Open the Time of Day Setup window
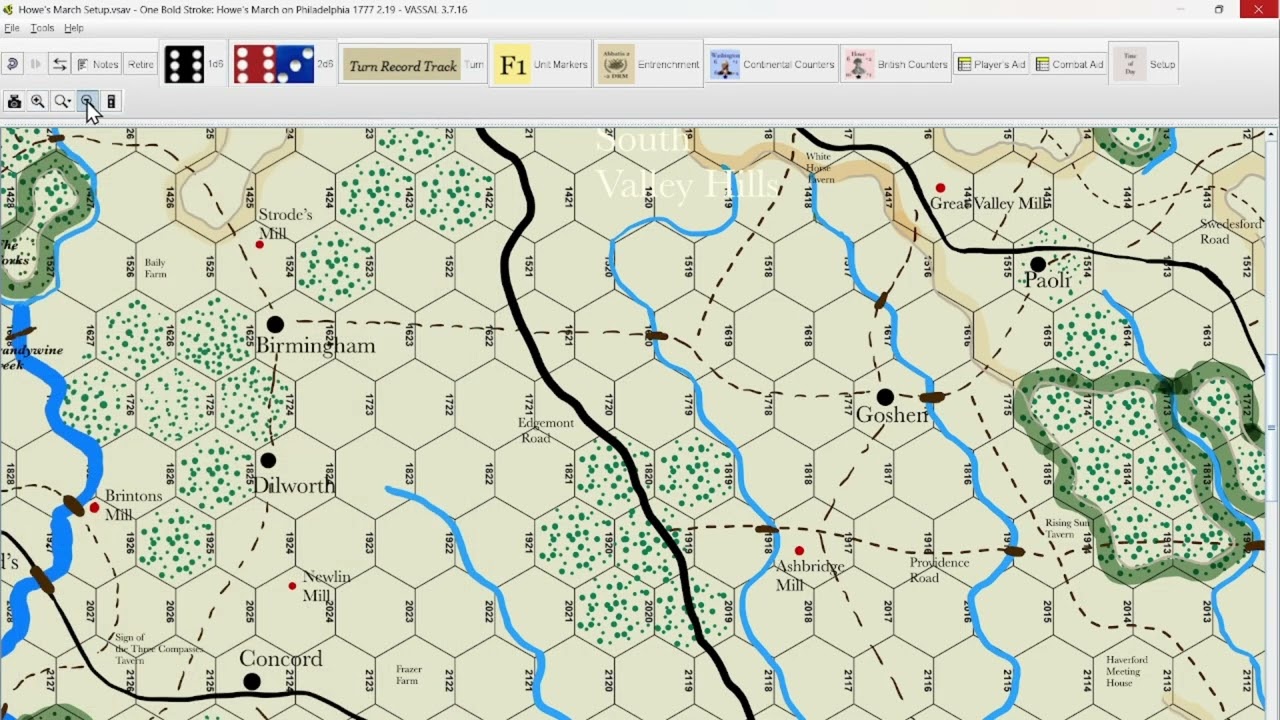This screenshot has height=720, width=1280. point(1144,64)
